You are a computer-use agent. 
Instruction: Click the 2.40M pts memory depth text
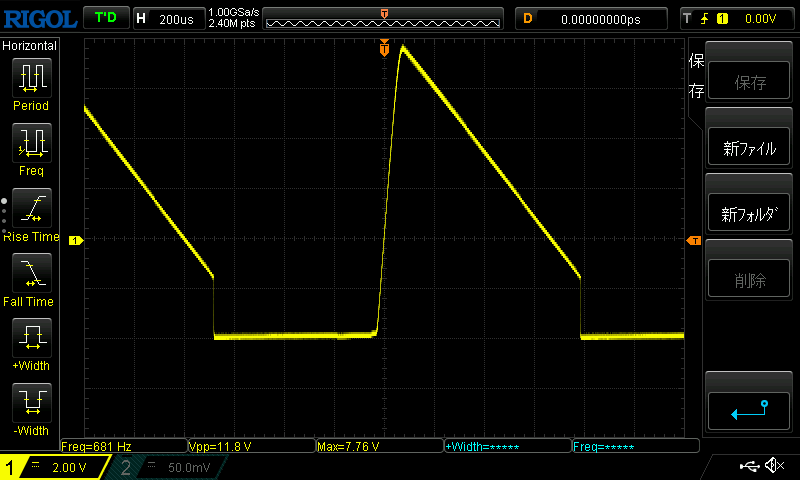pos(232,23)
